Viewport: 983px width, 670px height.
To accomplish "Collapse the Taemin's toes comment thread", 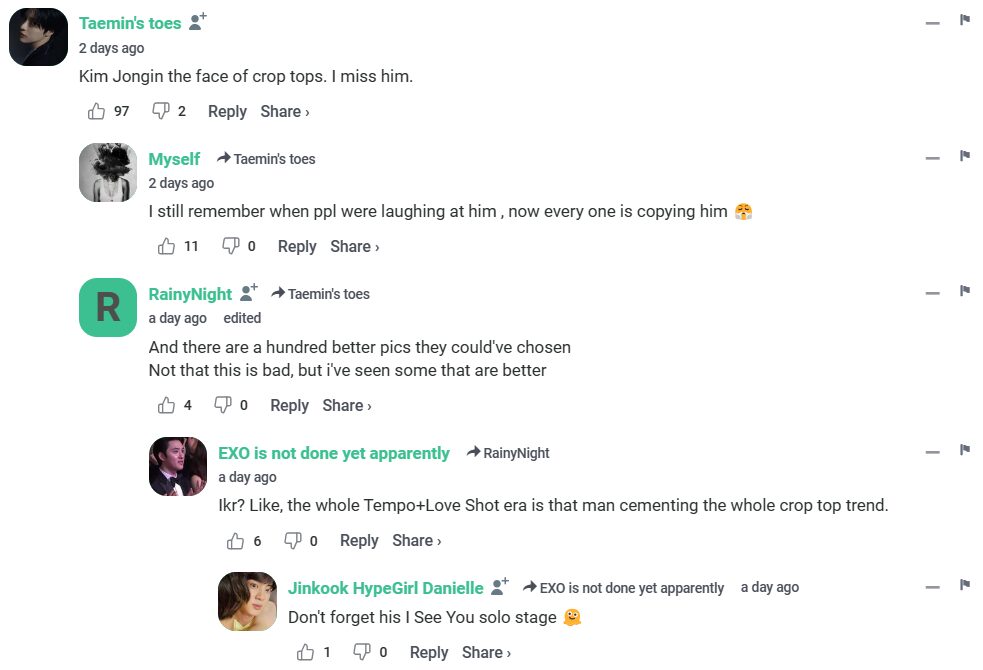I will (932, 22).
